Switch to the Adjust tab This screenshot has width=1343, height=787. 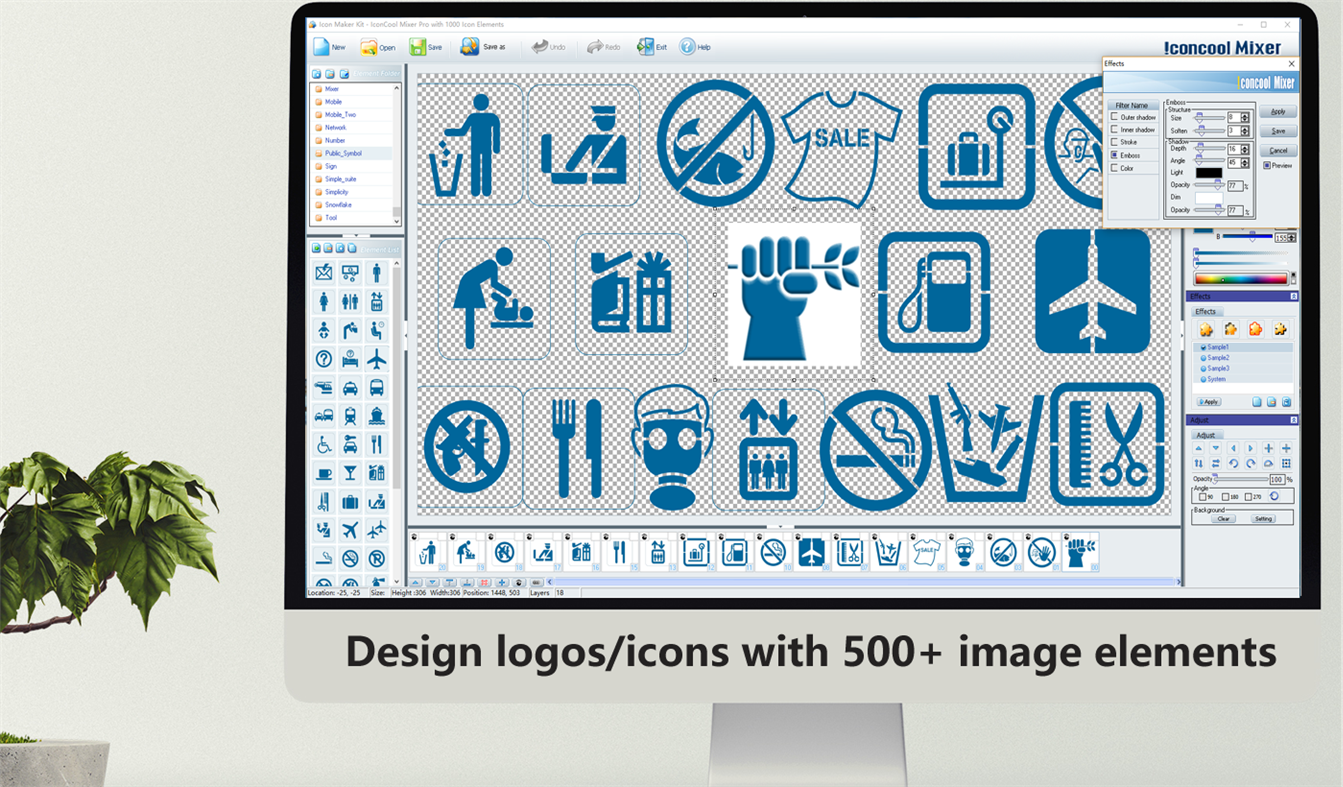point(1204,433)
